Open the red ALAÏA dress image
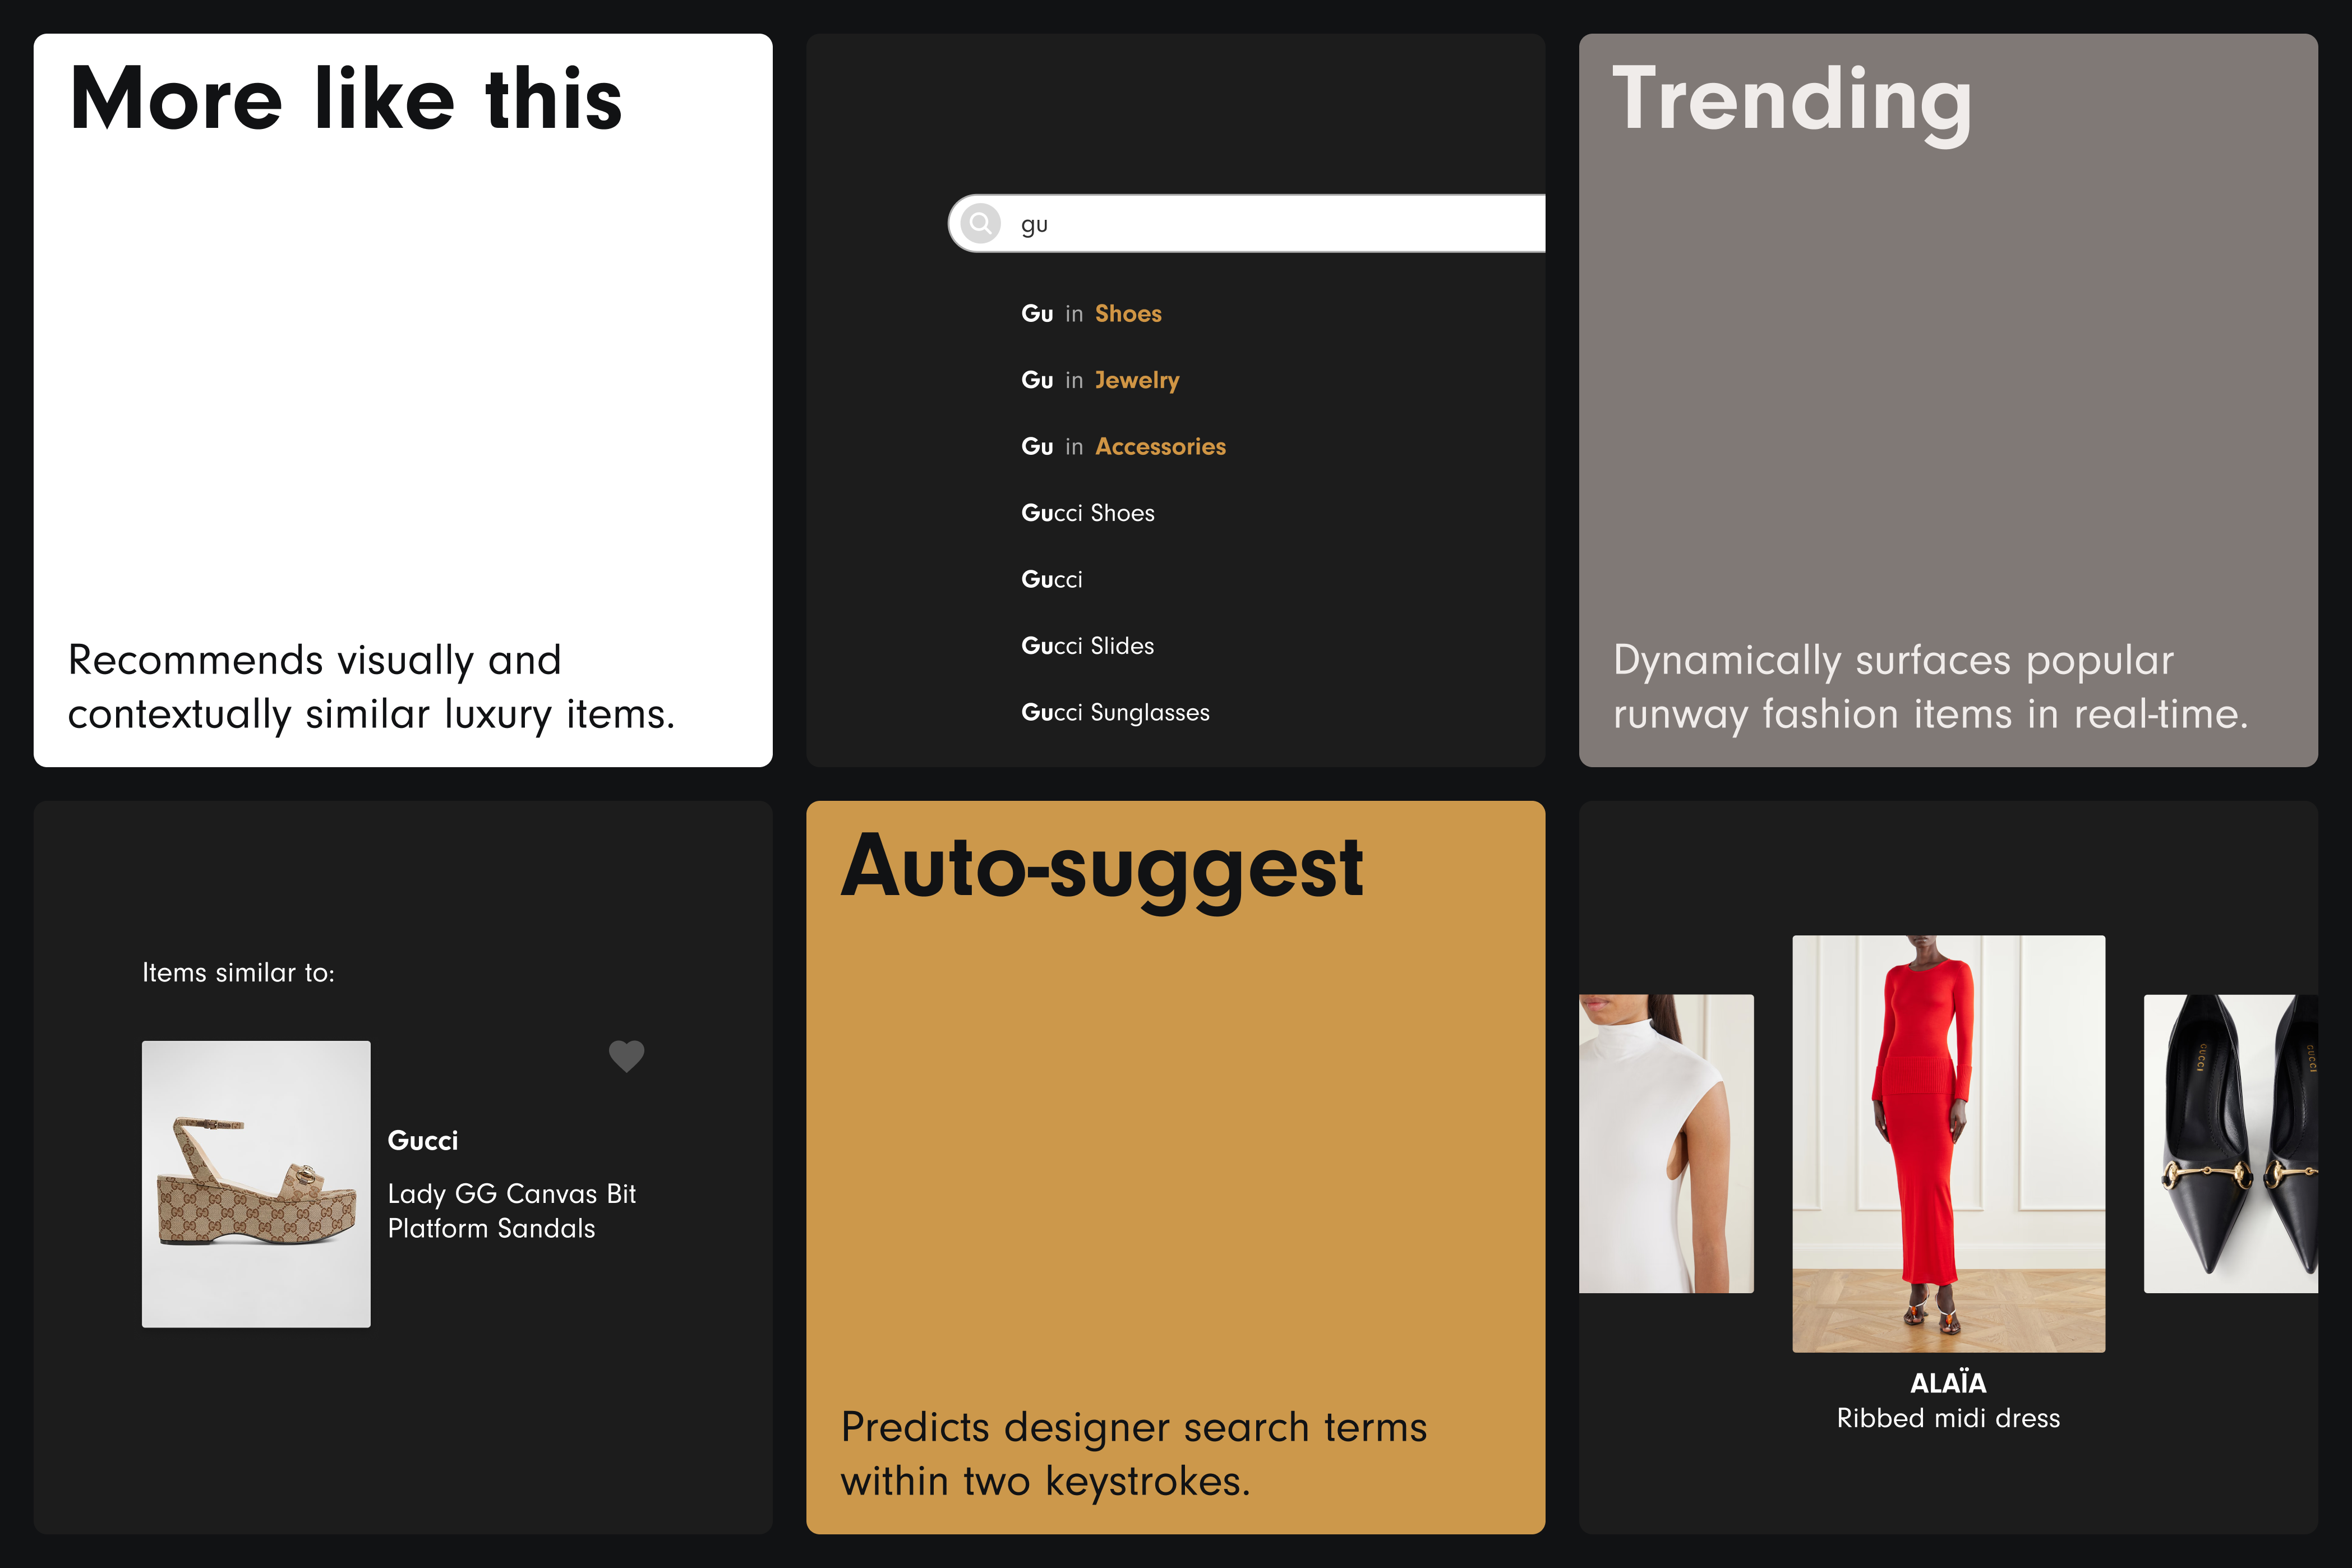Image resolution: width=2352 pixels, height=1568 pixels. (1948, 1143)
